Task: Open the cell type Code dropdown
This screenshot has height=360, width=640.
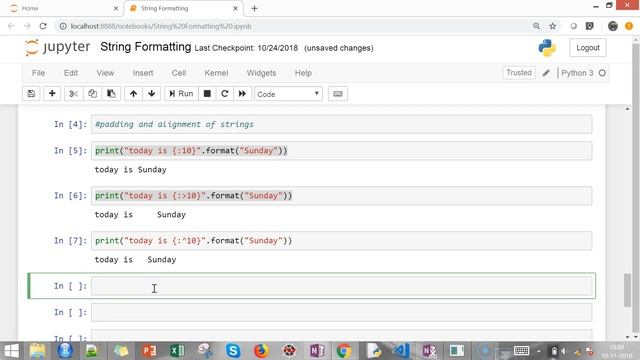Action: (288, 94)
